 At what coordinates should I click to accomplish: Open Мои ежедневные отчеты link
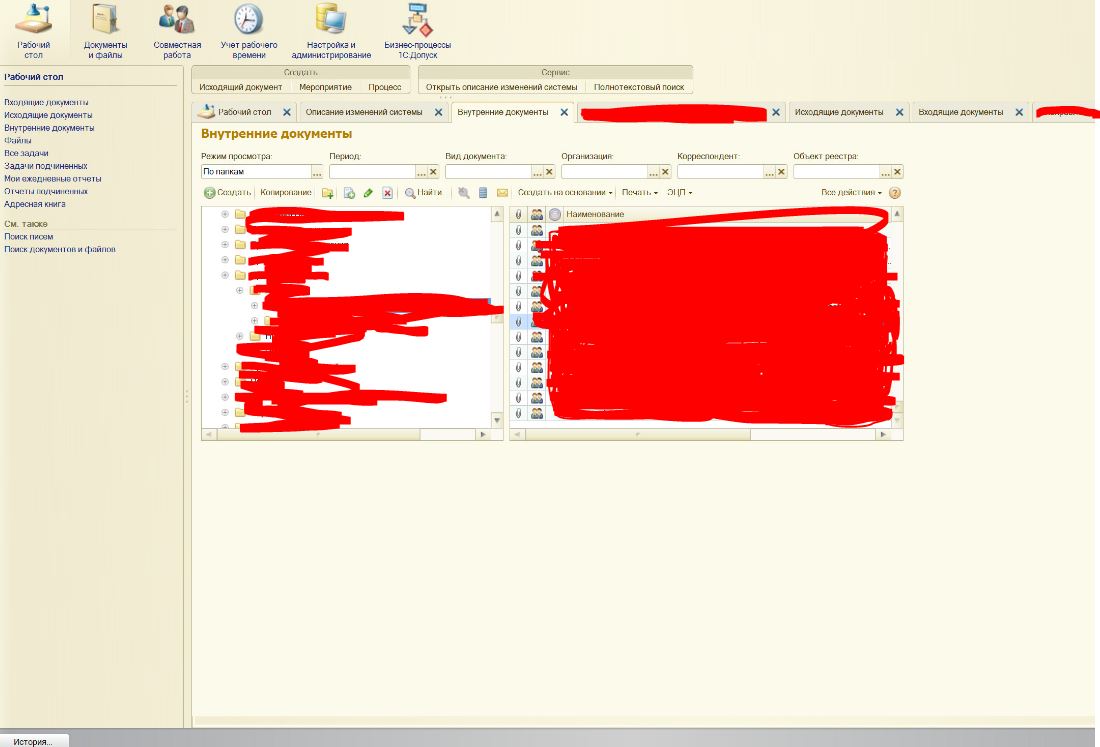pyautogui.click(x=53, y=179)
